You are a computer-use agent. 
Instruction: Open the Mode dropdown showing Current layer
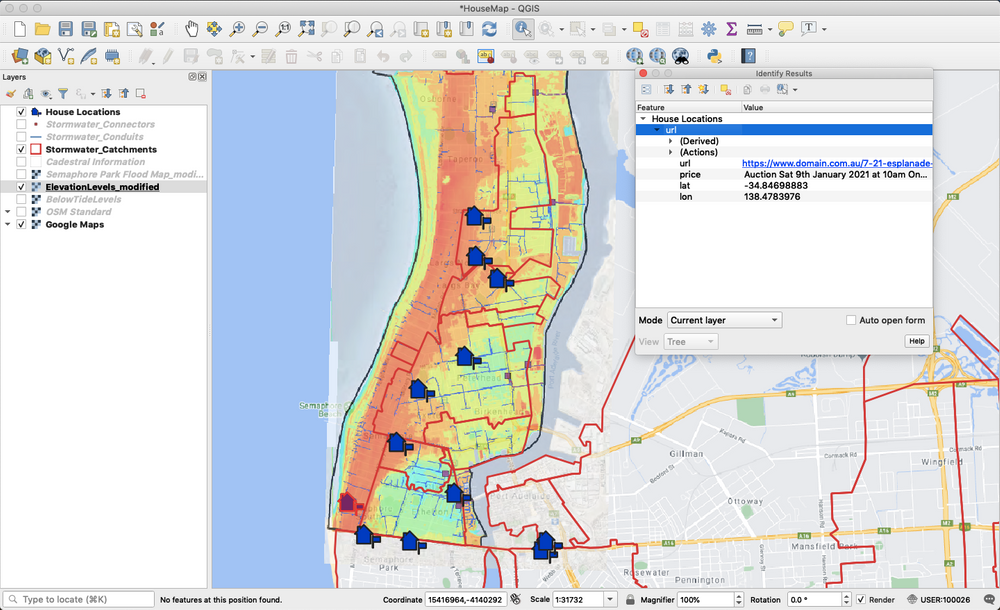[x=724, y=320]
